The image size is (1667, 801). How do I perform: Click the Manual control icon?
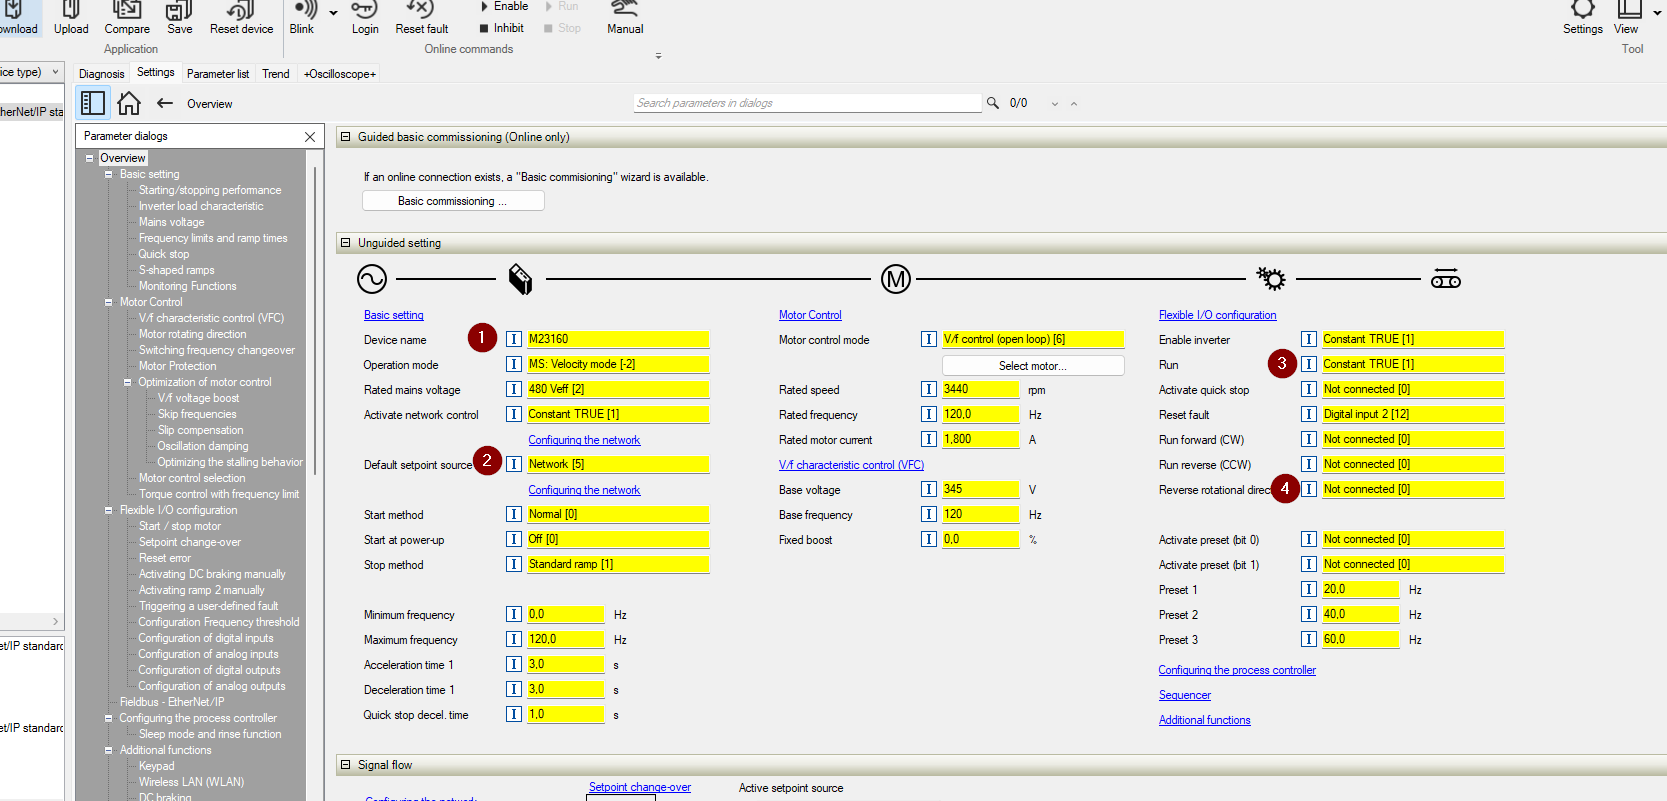click(x=624, y=10)
